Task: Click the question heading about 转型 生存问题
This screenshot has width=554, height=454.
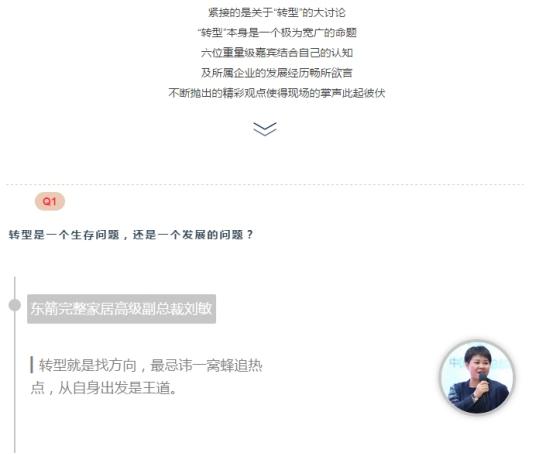Action: [x=131, y=235]
